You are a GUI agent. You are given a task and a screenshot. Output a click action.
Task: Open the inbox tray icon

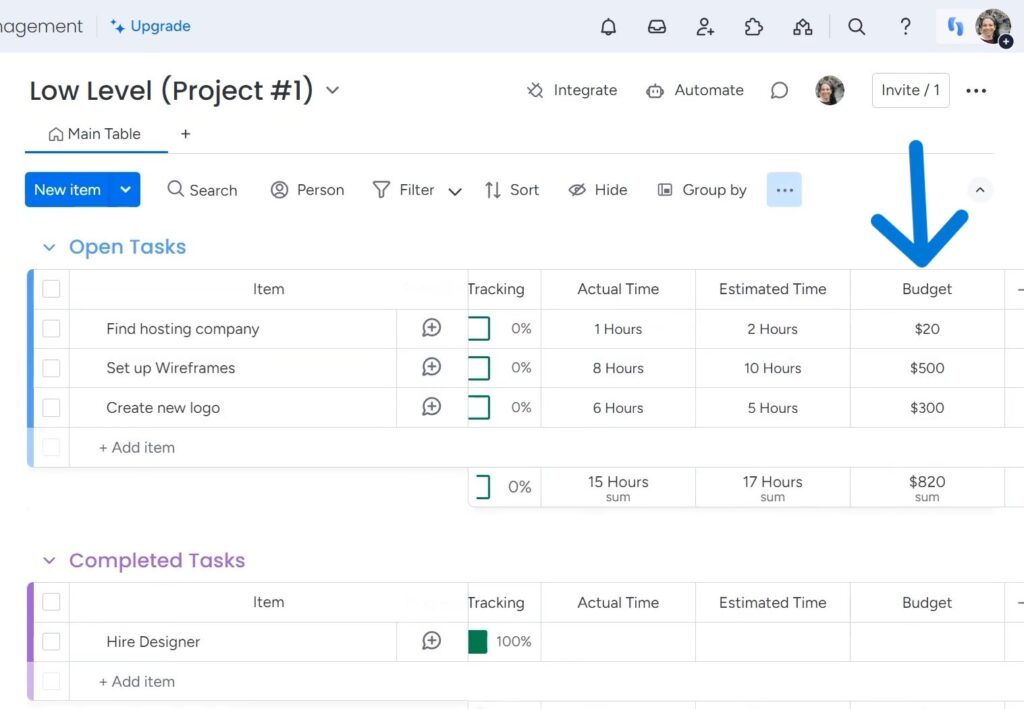[657, 27]
